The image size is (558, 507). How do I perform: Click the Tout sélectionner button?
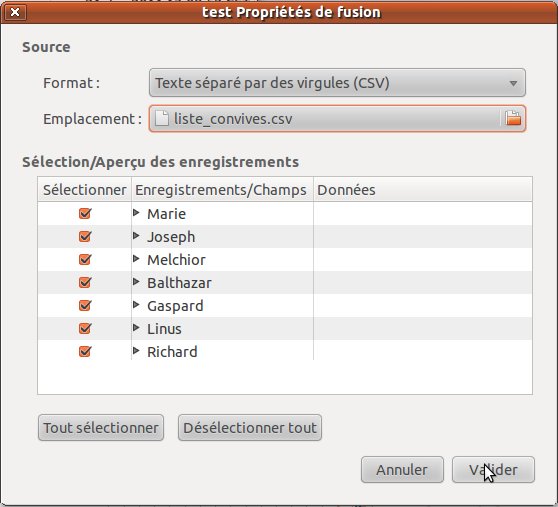pos(101,428)
